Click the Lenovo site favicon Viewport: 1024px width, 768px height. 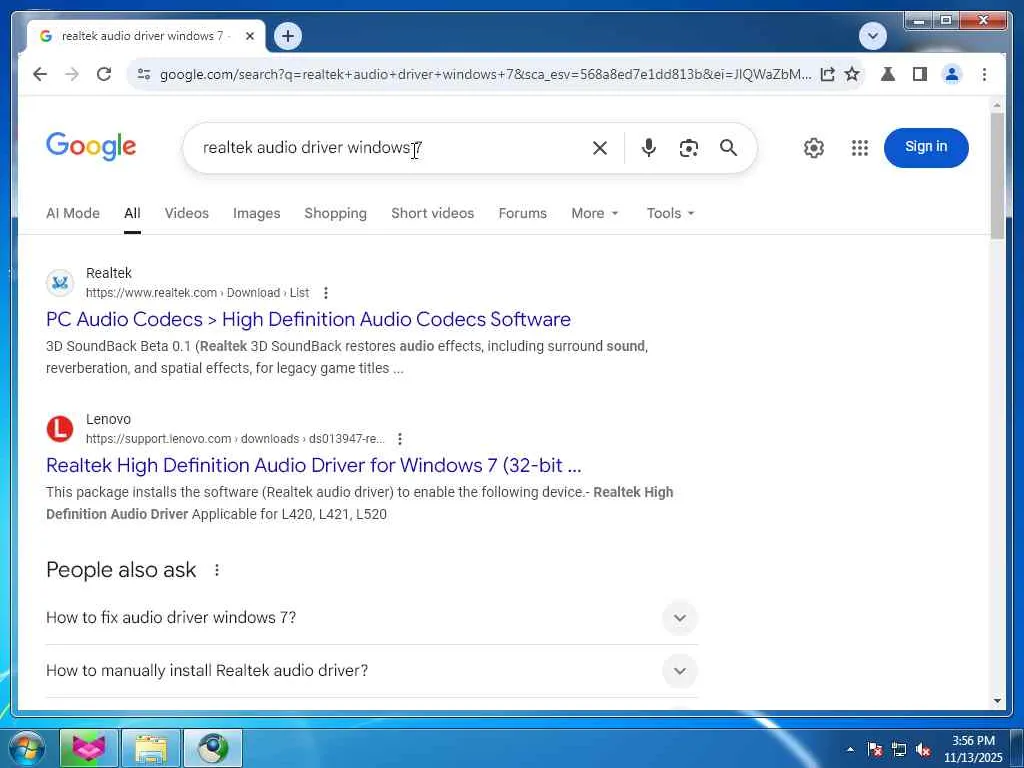pyautogui.click(x=59, y=429)
